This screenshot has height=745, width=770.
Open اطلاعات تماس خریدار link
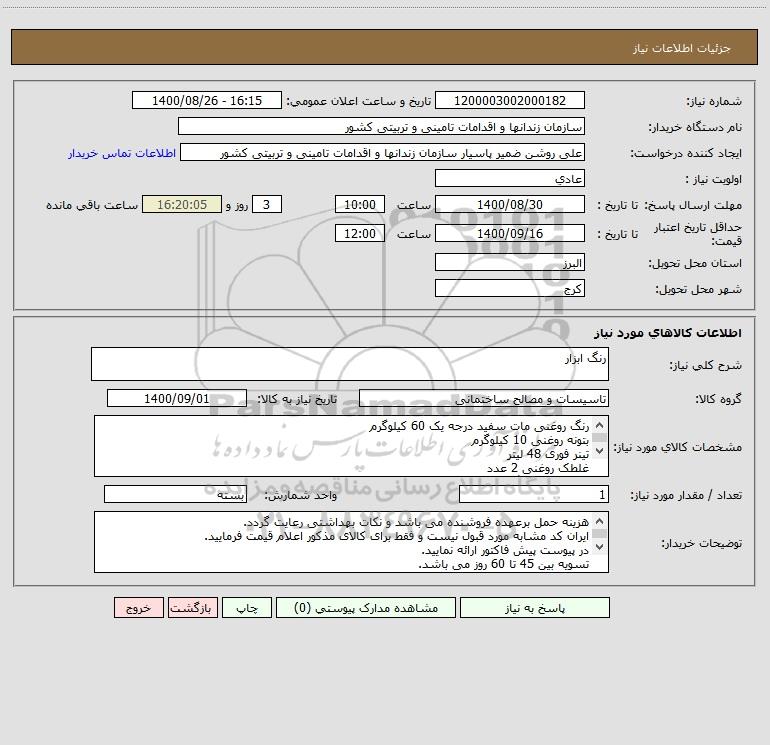pos(122,153)
